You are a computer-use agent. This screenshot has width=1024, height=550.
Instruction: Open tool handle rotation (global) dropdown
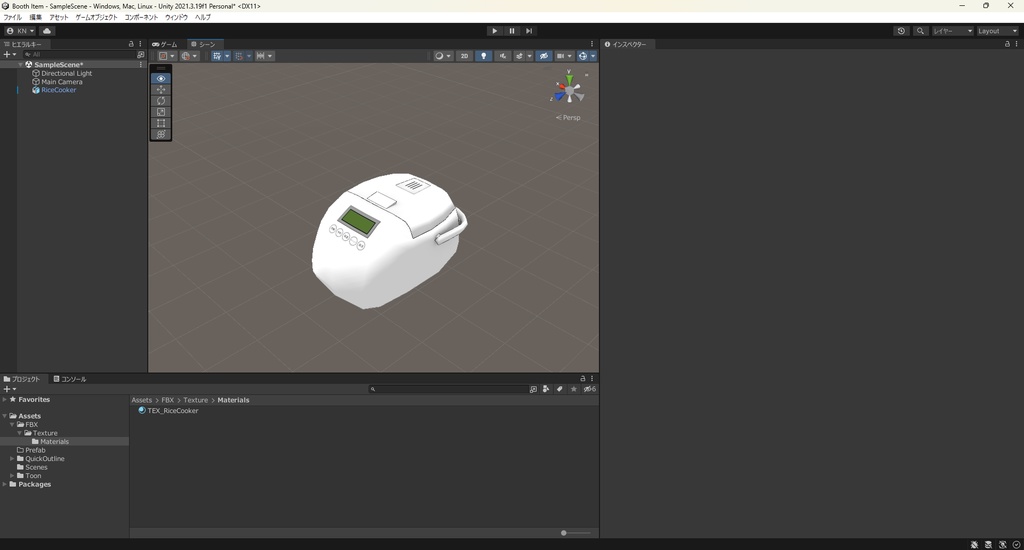click(x=189, y=56)
